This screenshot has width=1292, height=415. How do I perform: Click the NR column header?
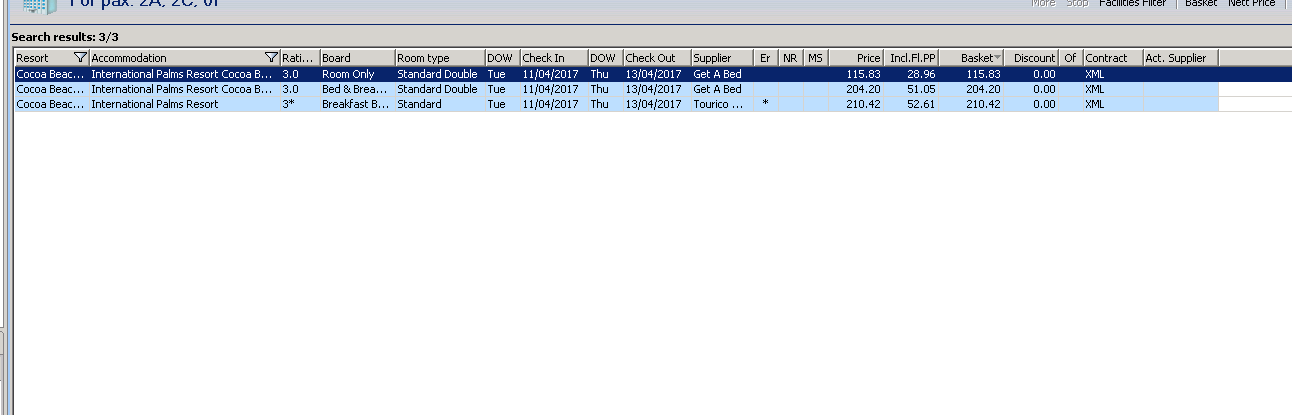point(791,58)
